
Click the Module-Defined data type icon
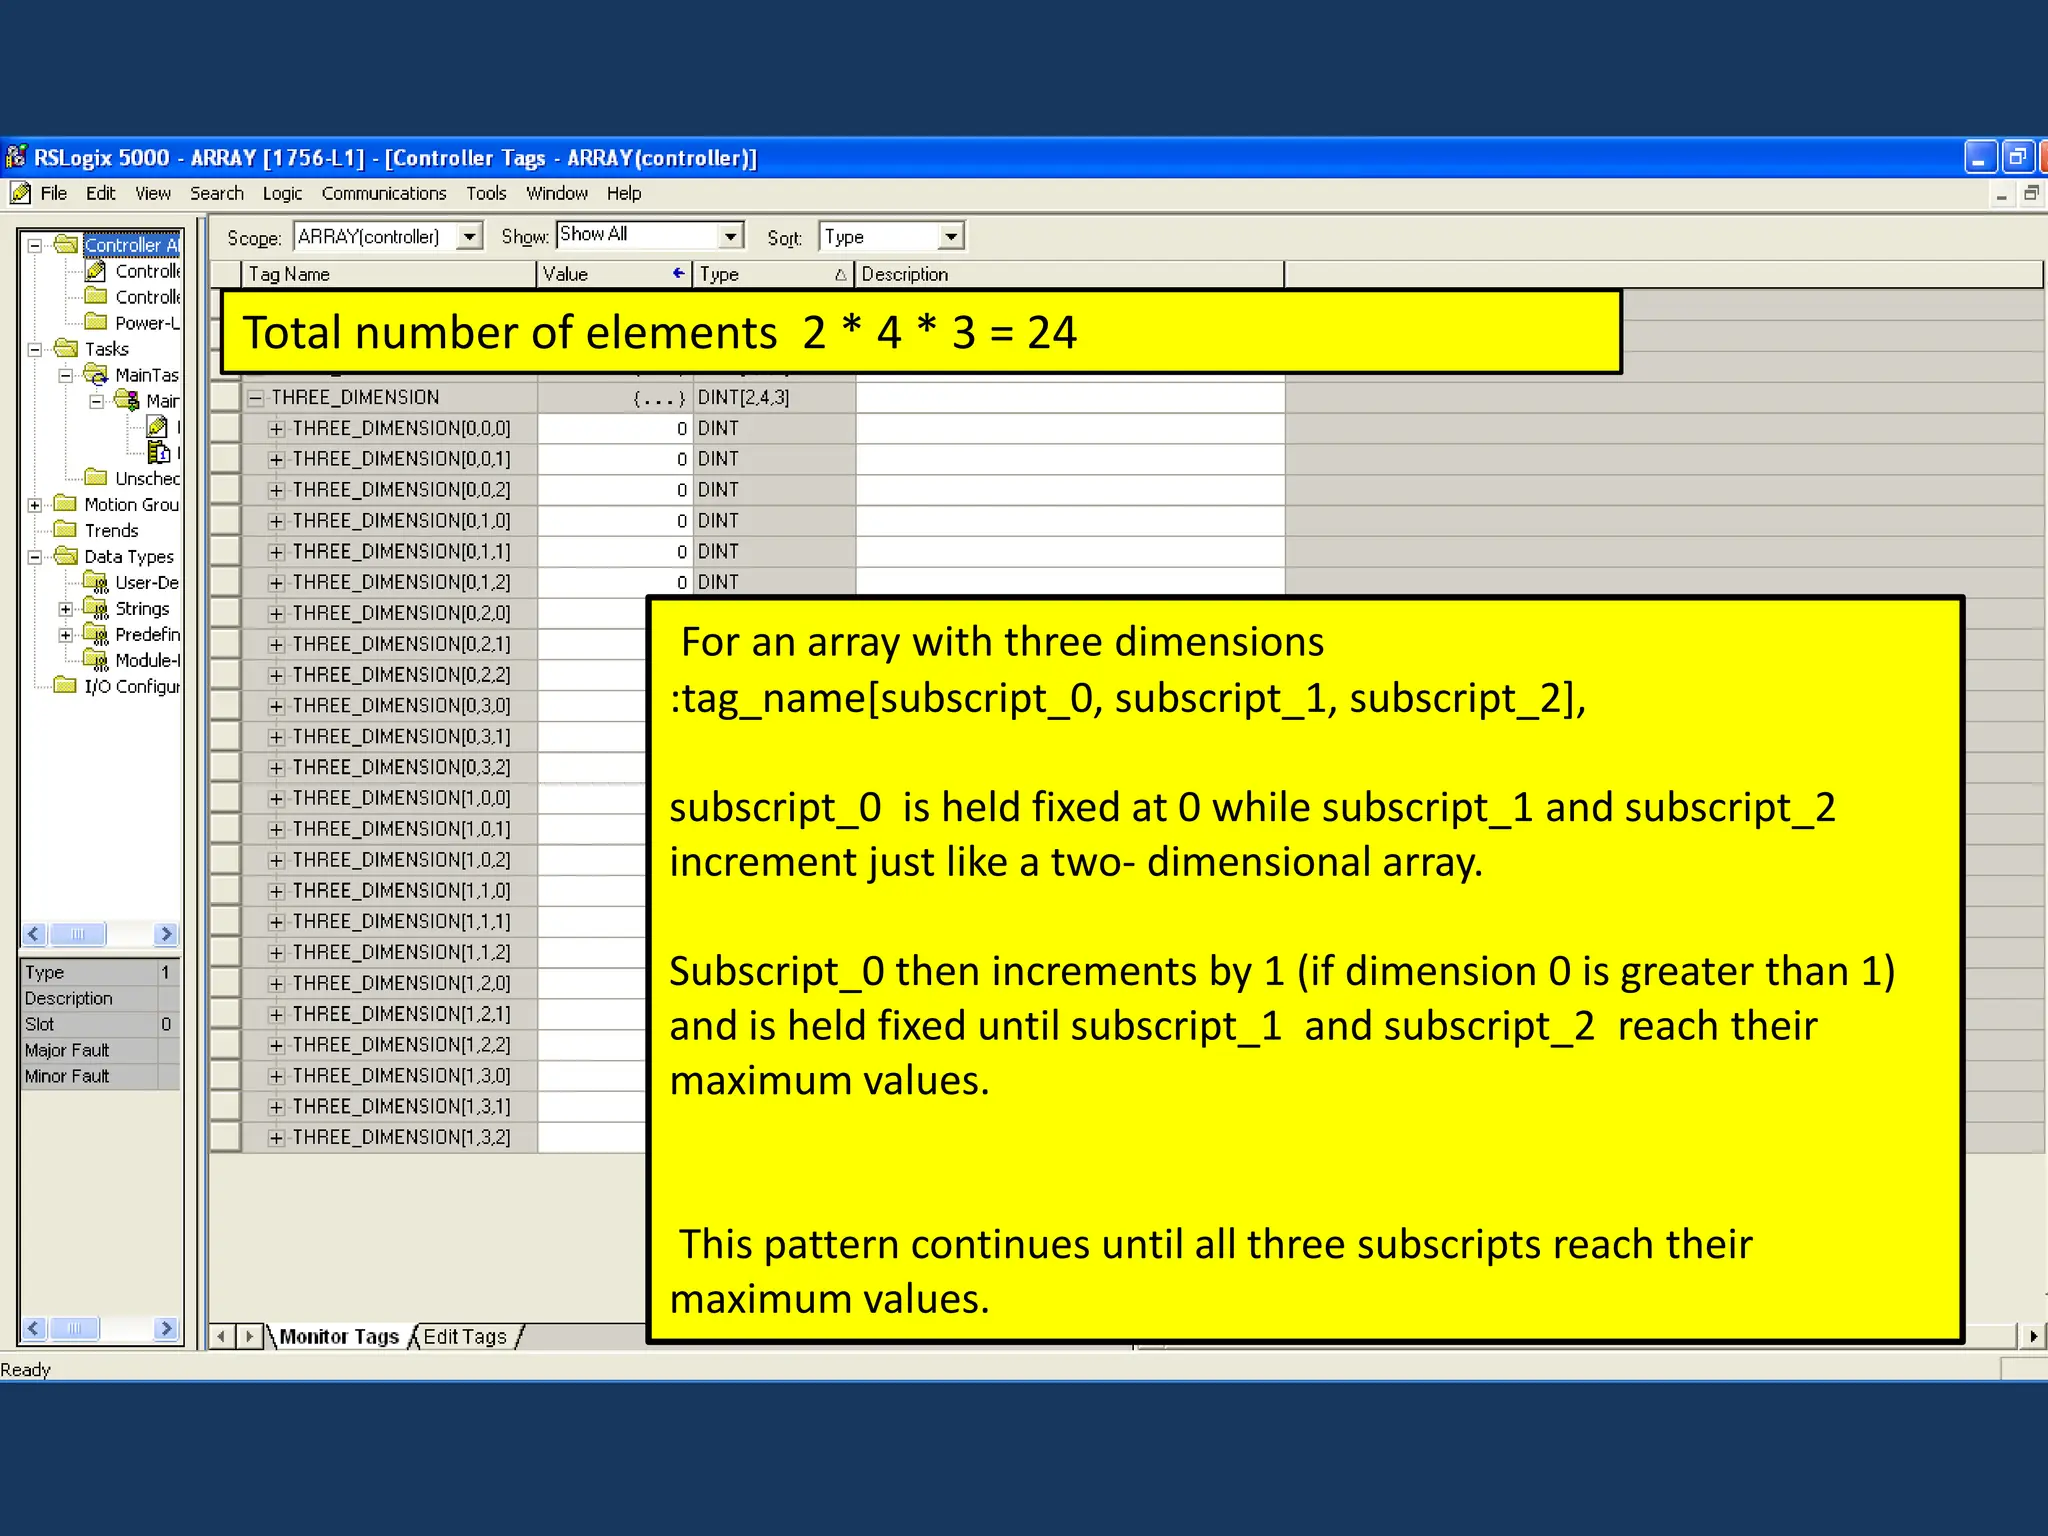(x=96, y=660)
